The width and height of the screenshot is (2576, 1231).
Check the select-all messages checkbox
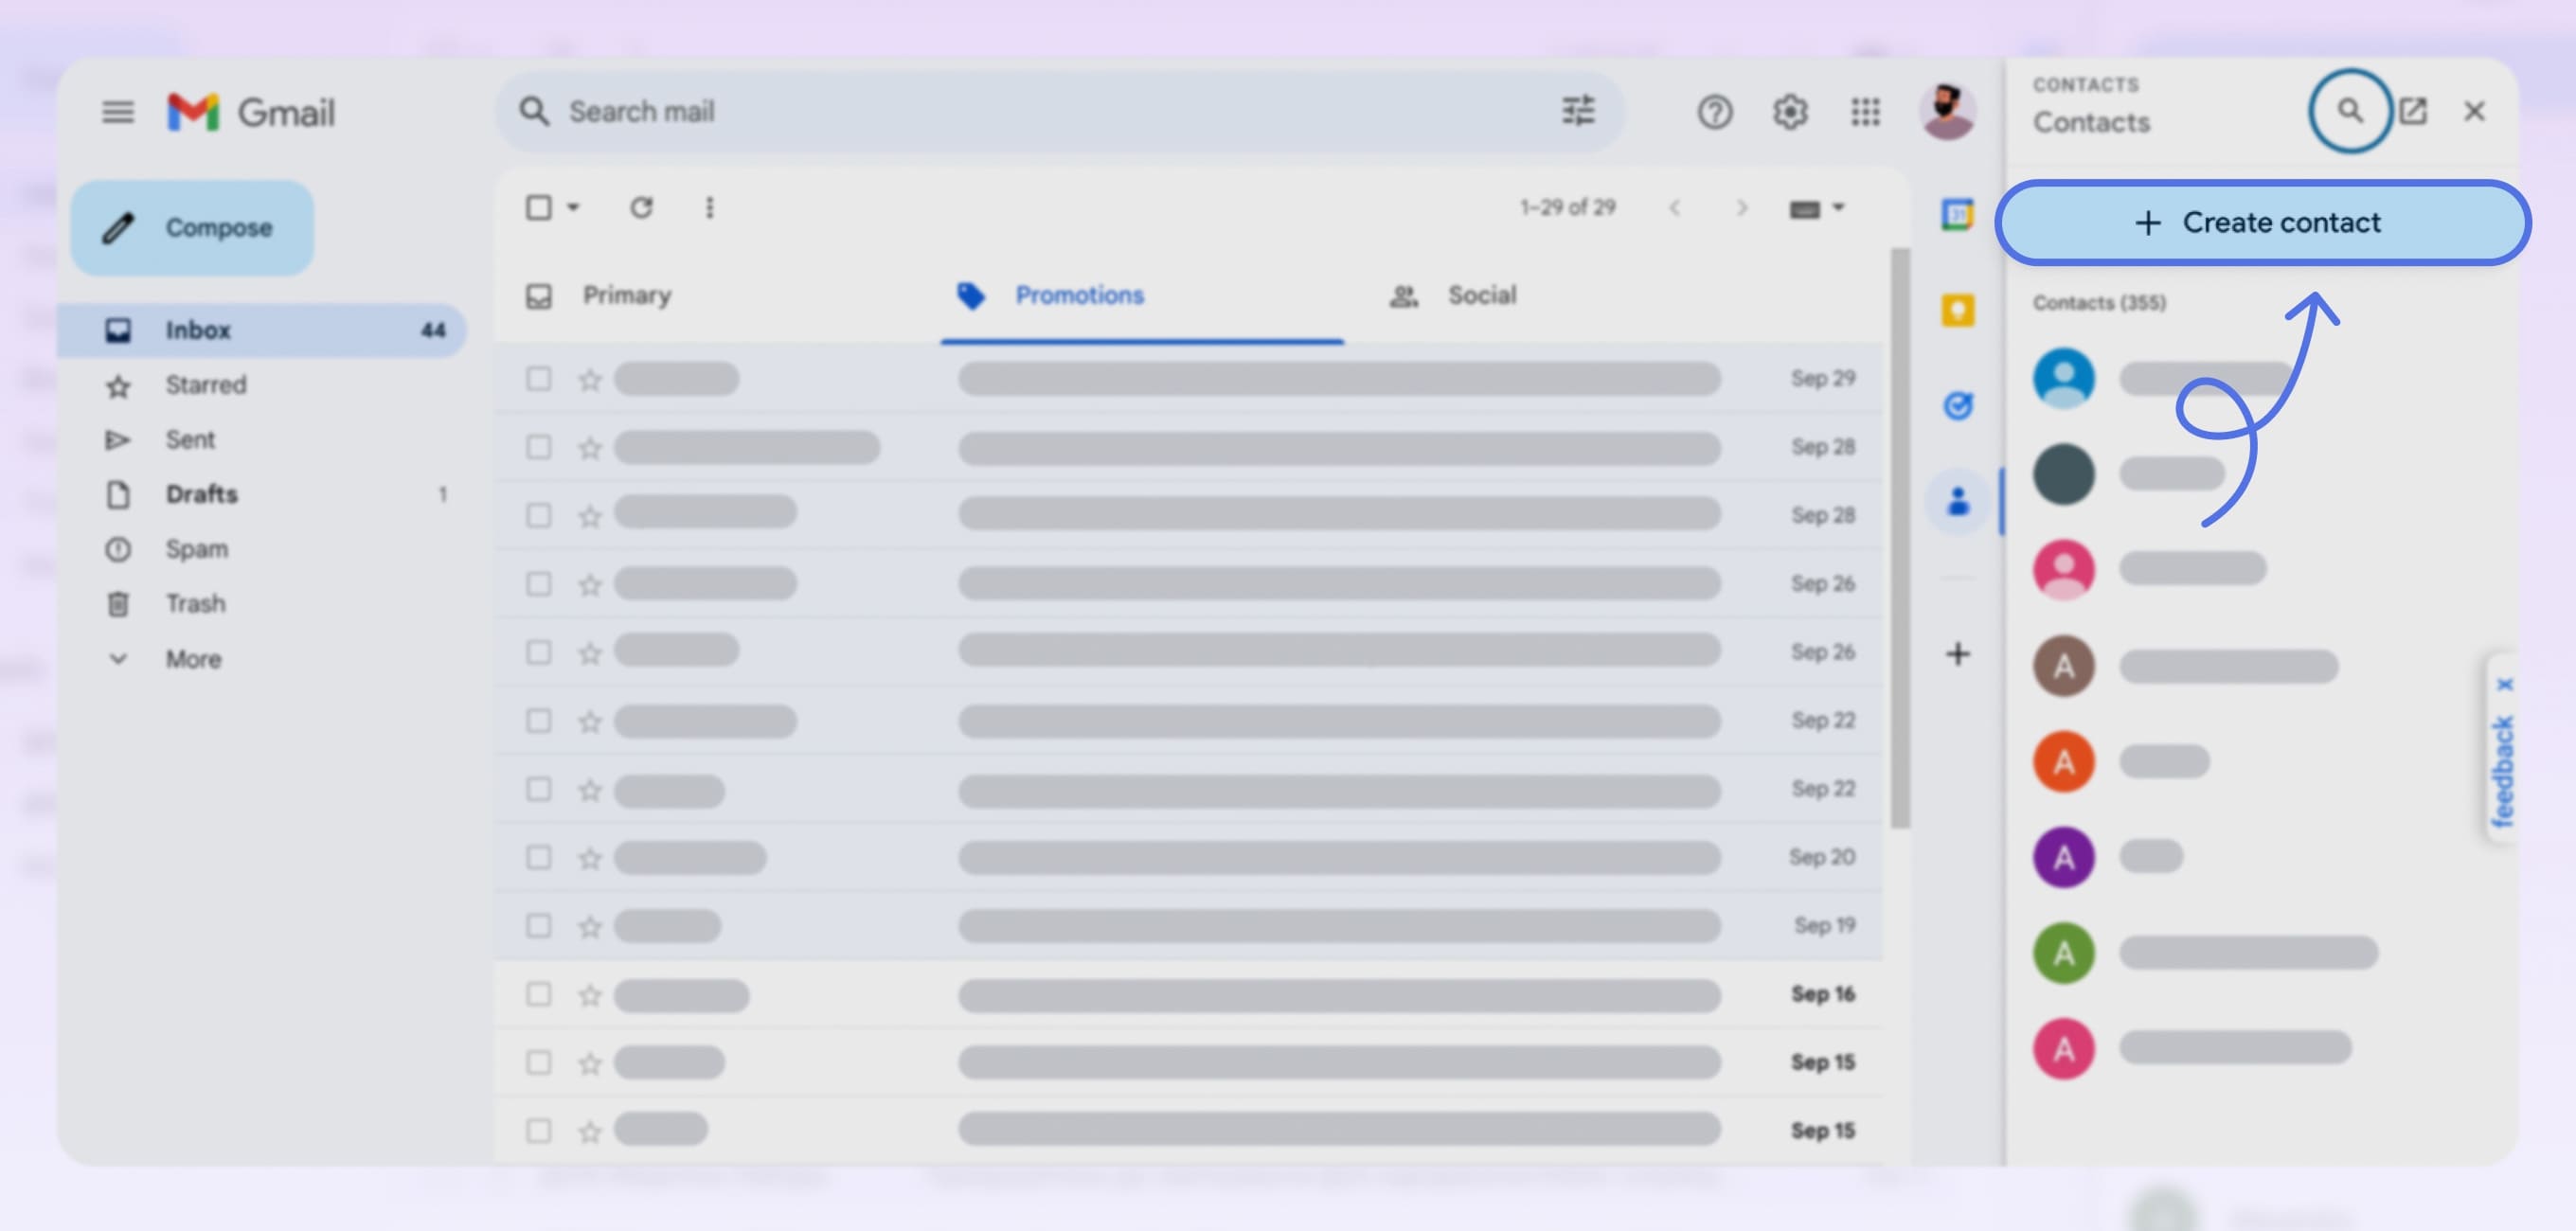[x=539, y=207]
